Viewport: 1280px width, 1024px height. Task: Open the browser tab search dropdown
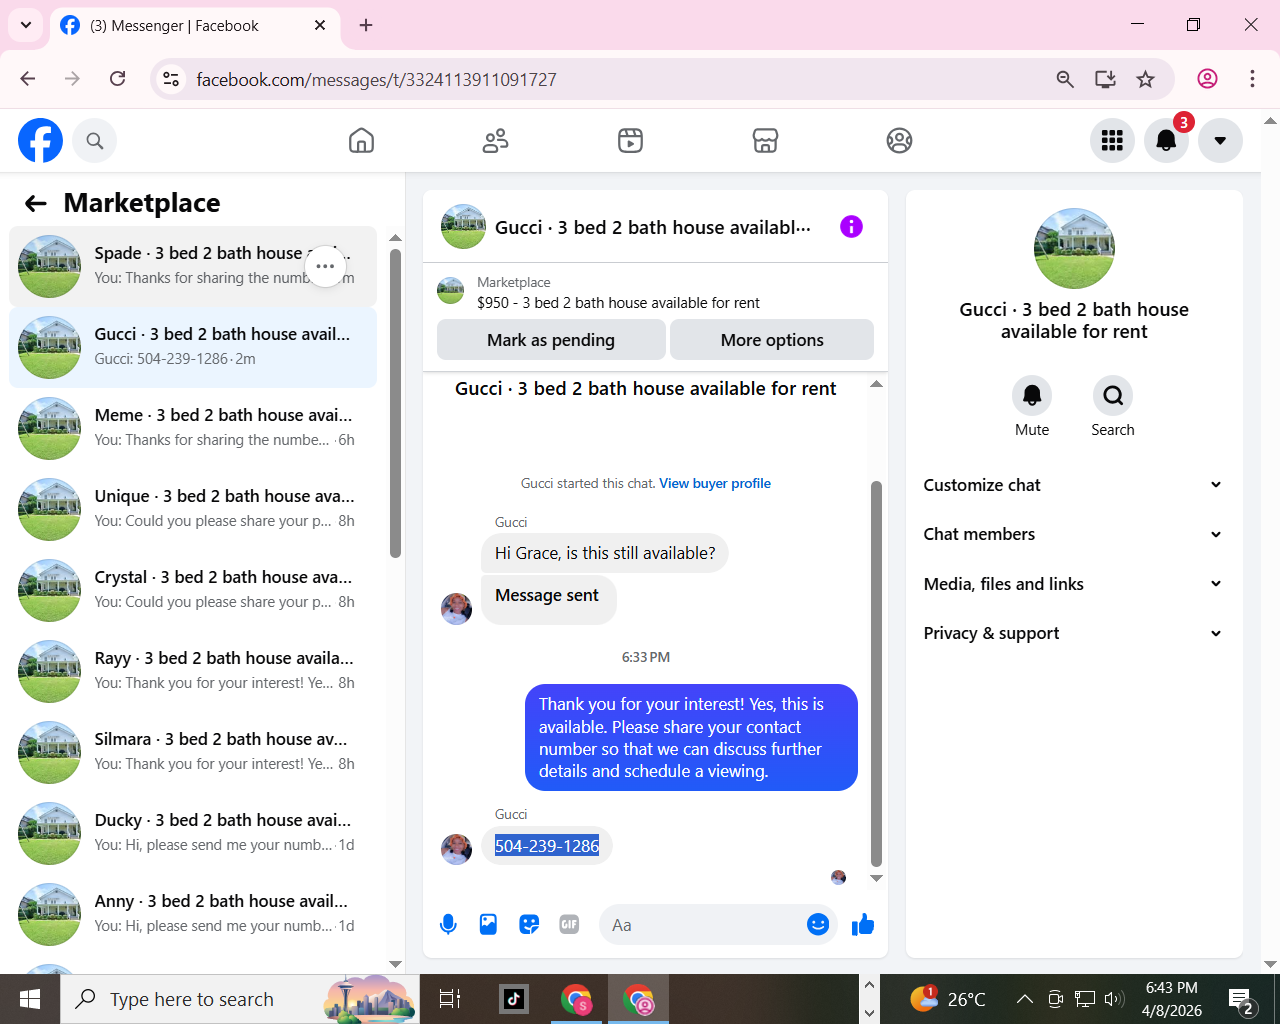pyautogui.click(x=26, y=25)
